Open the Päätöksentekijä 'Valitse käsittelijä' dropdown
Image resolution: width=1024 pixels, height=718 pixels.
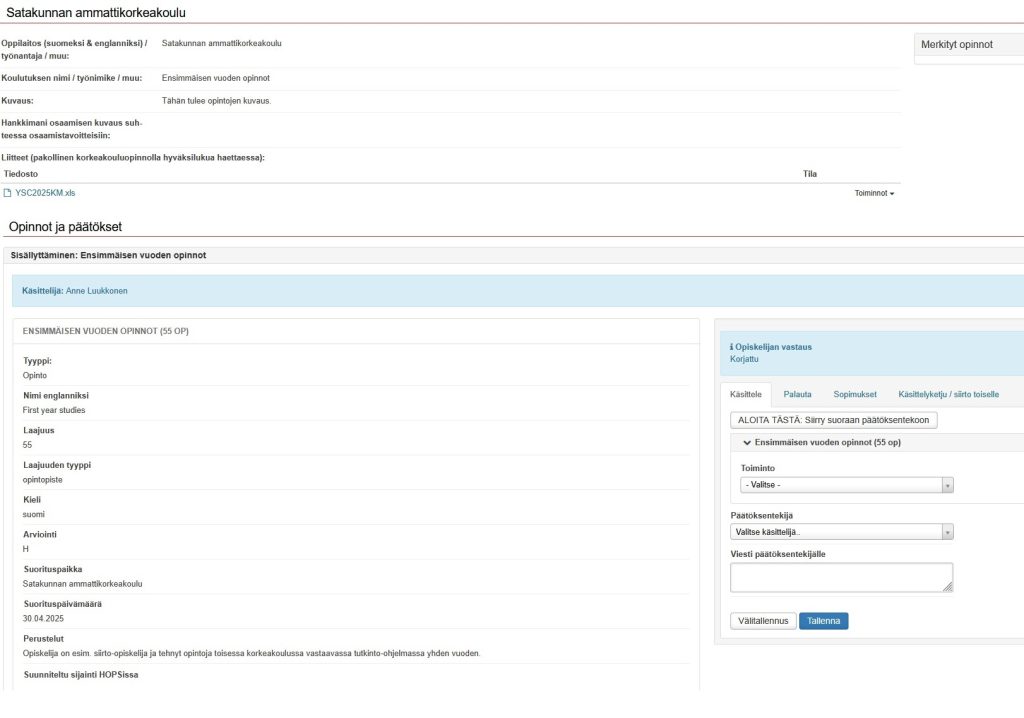pos(842,532)
